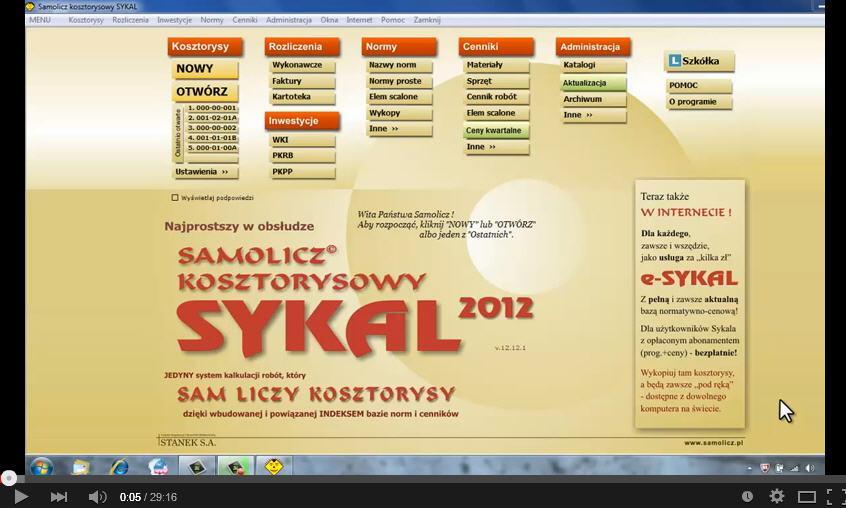
Task: Open the Kosztorysy menu in menu bar
Action: click(86, 20)
